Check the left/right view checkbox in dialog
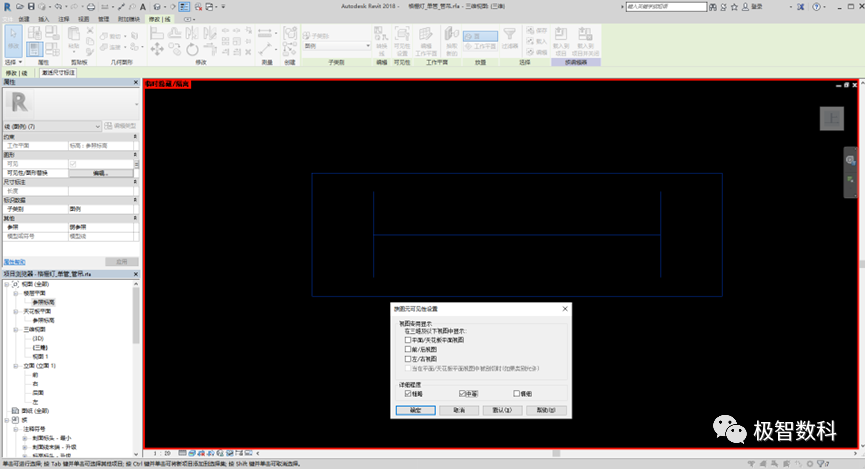 [408, 359]
